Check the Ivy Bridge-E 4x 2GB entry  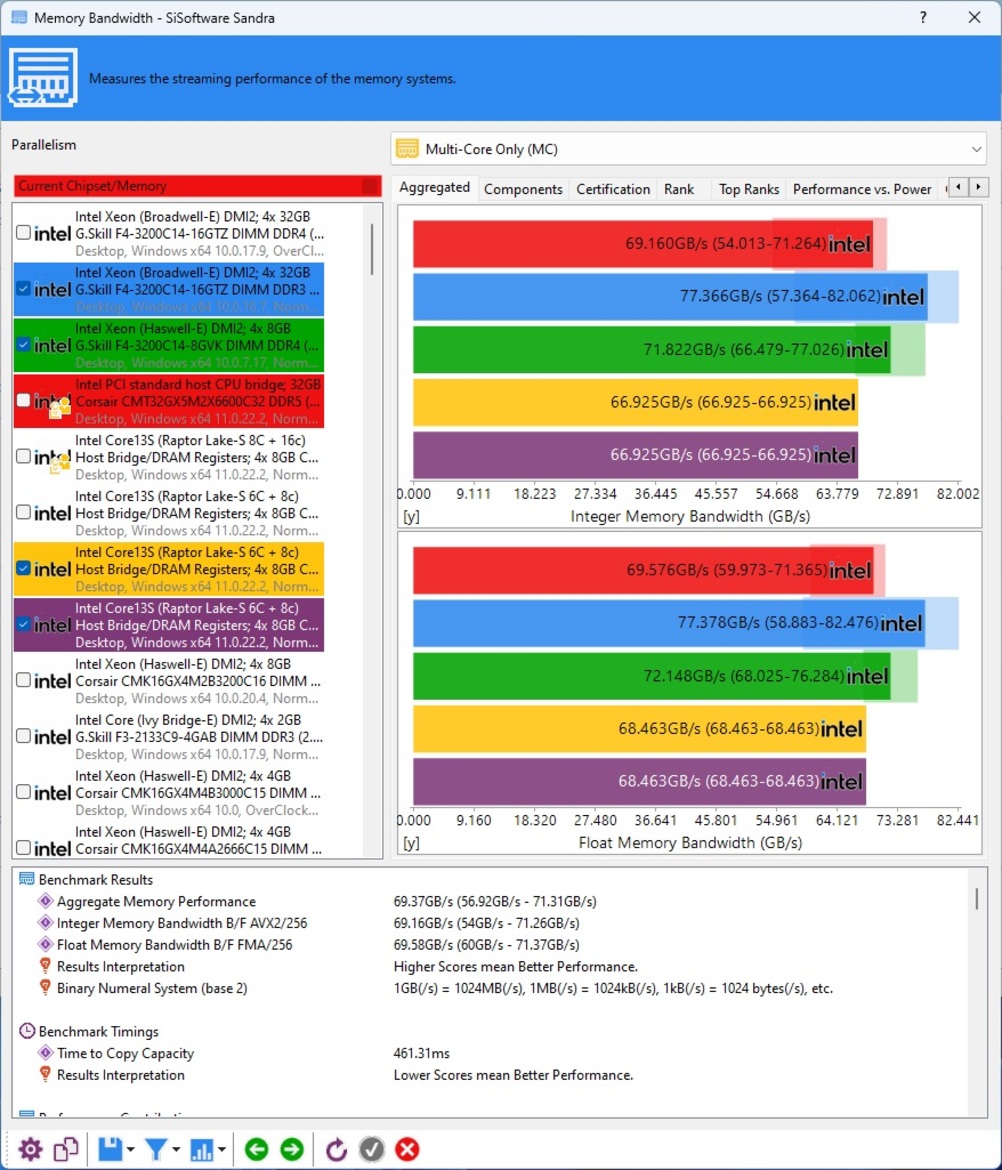pyautogui.click(x=23, y=736)
